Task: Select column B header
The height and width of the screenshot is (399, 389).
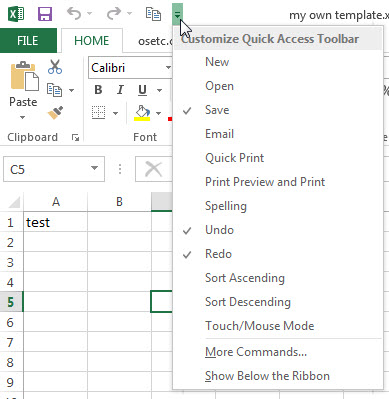Action: (x=119, y=202)
